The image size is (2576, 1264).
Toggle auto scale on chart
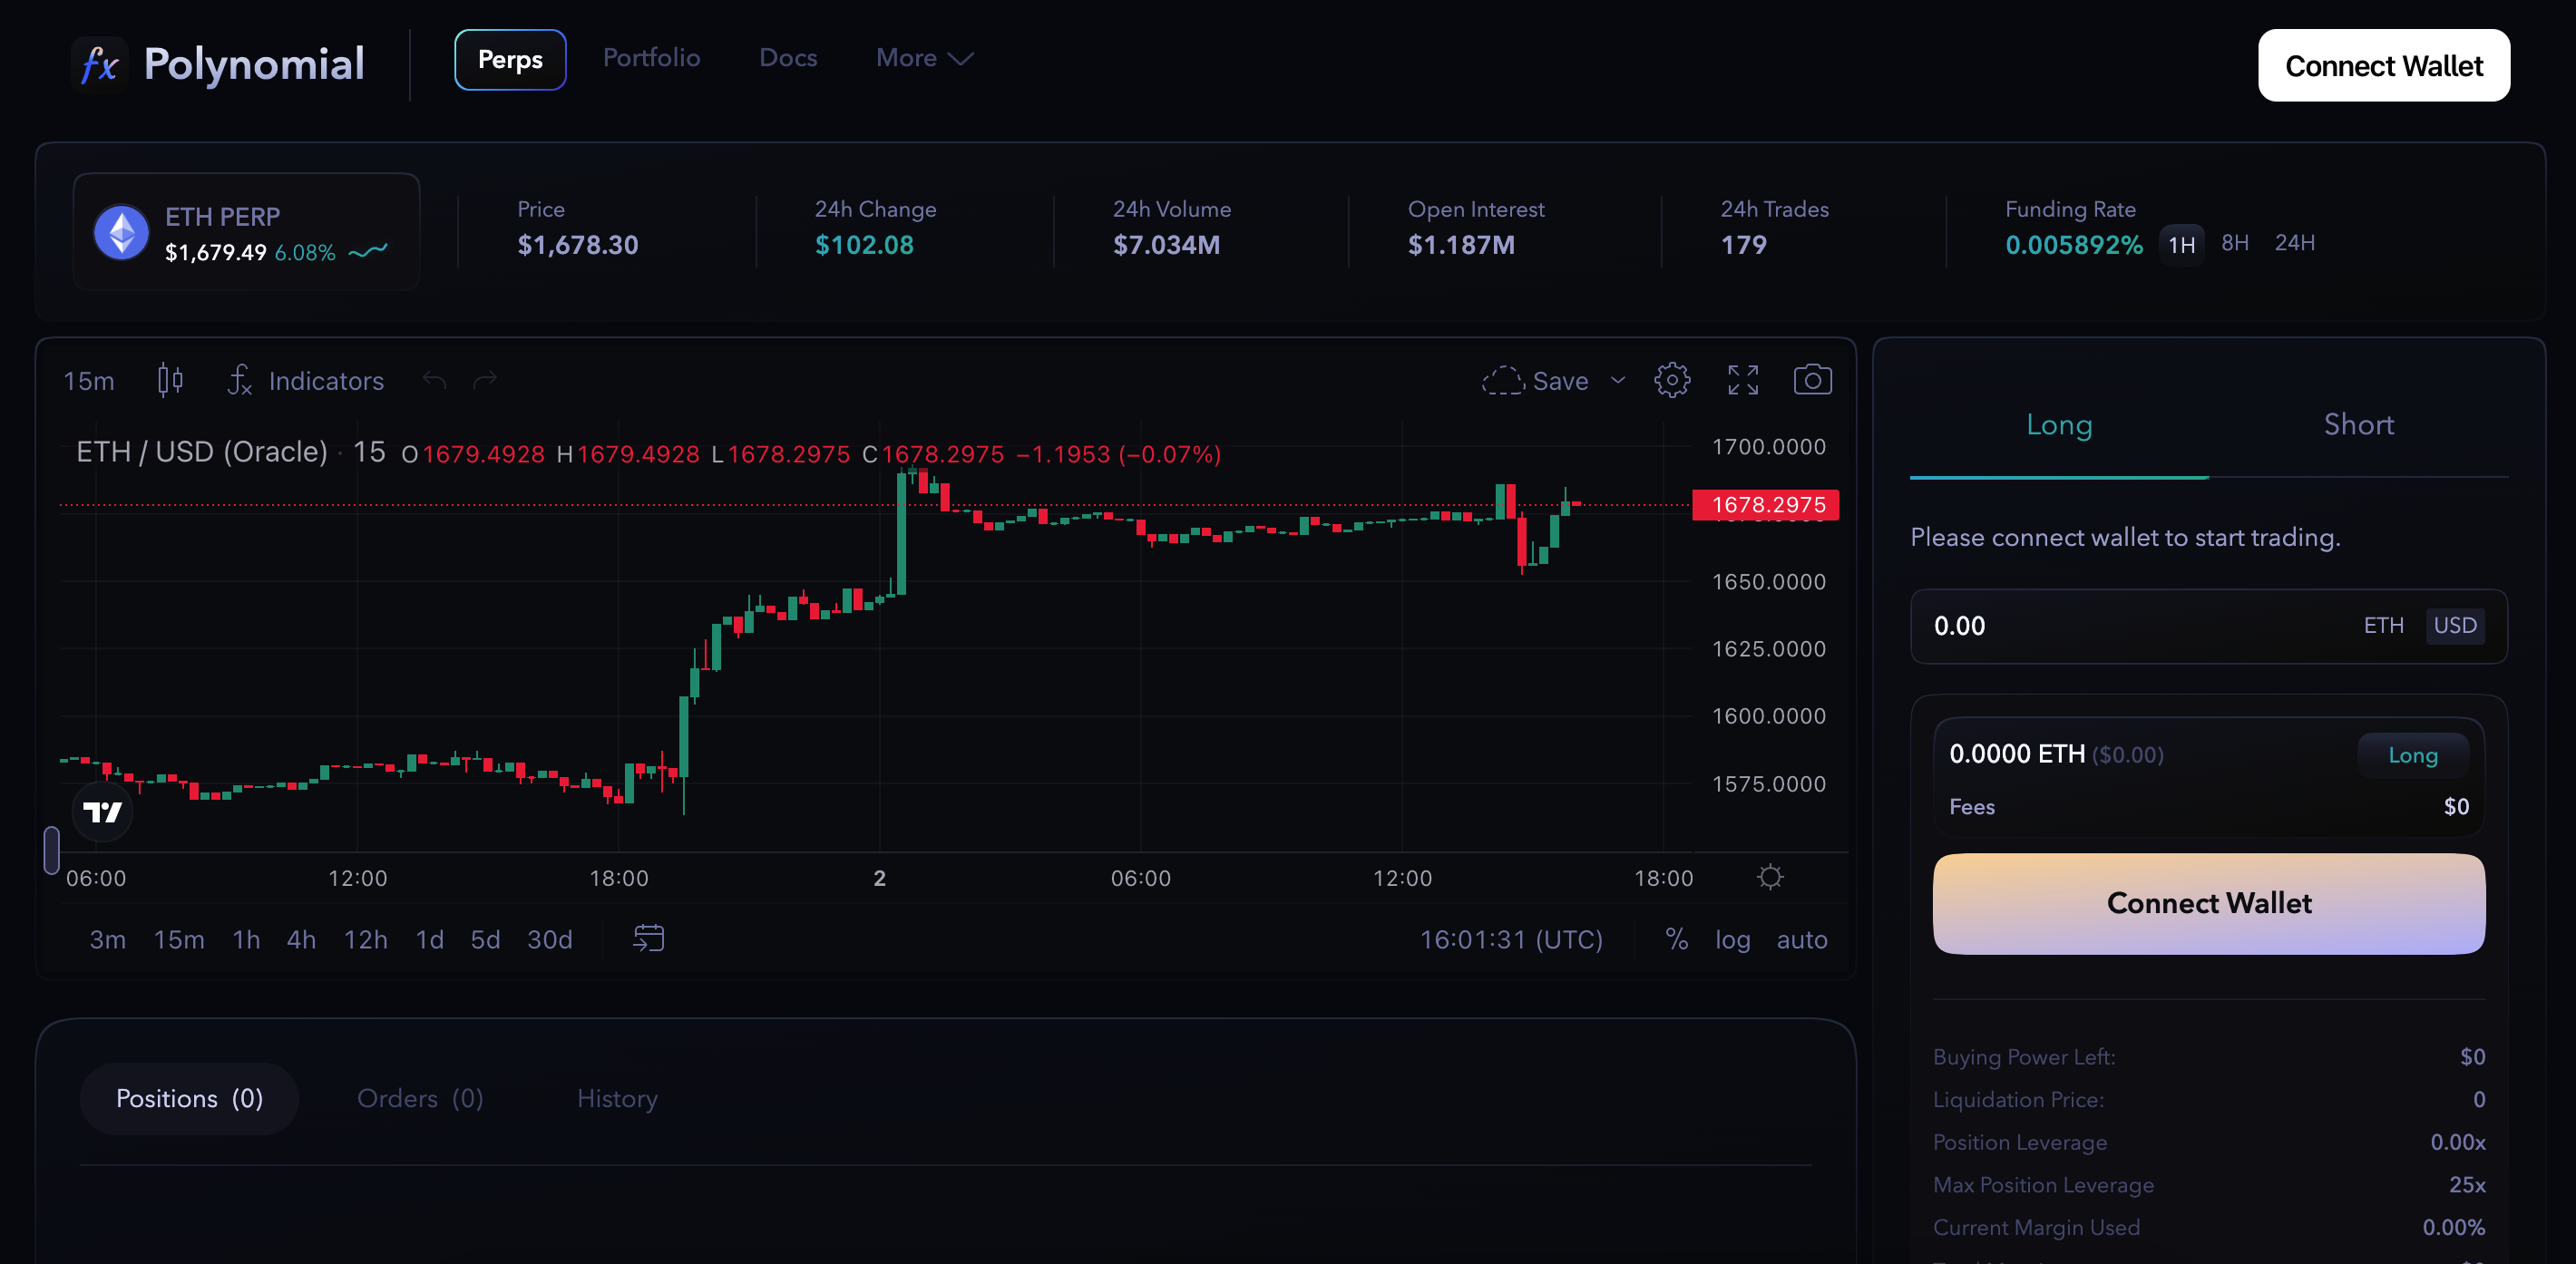[x=1802, y=939]
